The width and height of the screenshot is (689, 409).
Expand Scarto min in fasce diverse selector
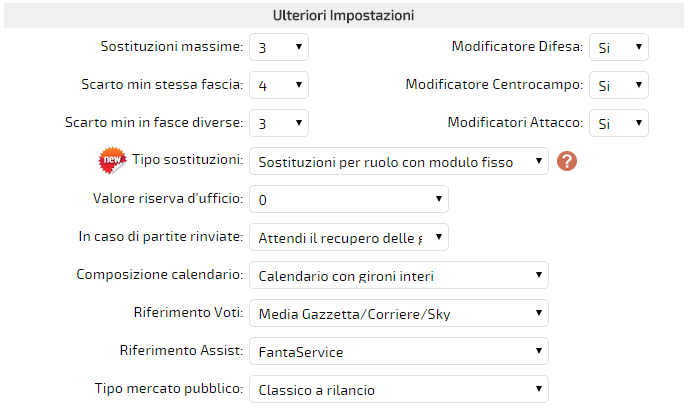(x=279, y=123)
